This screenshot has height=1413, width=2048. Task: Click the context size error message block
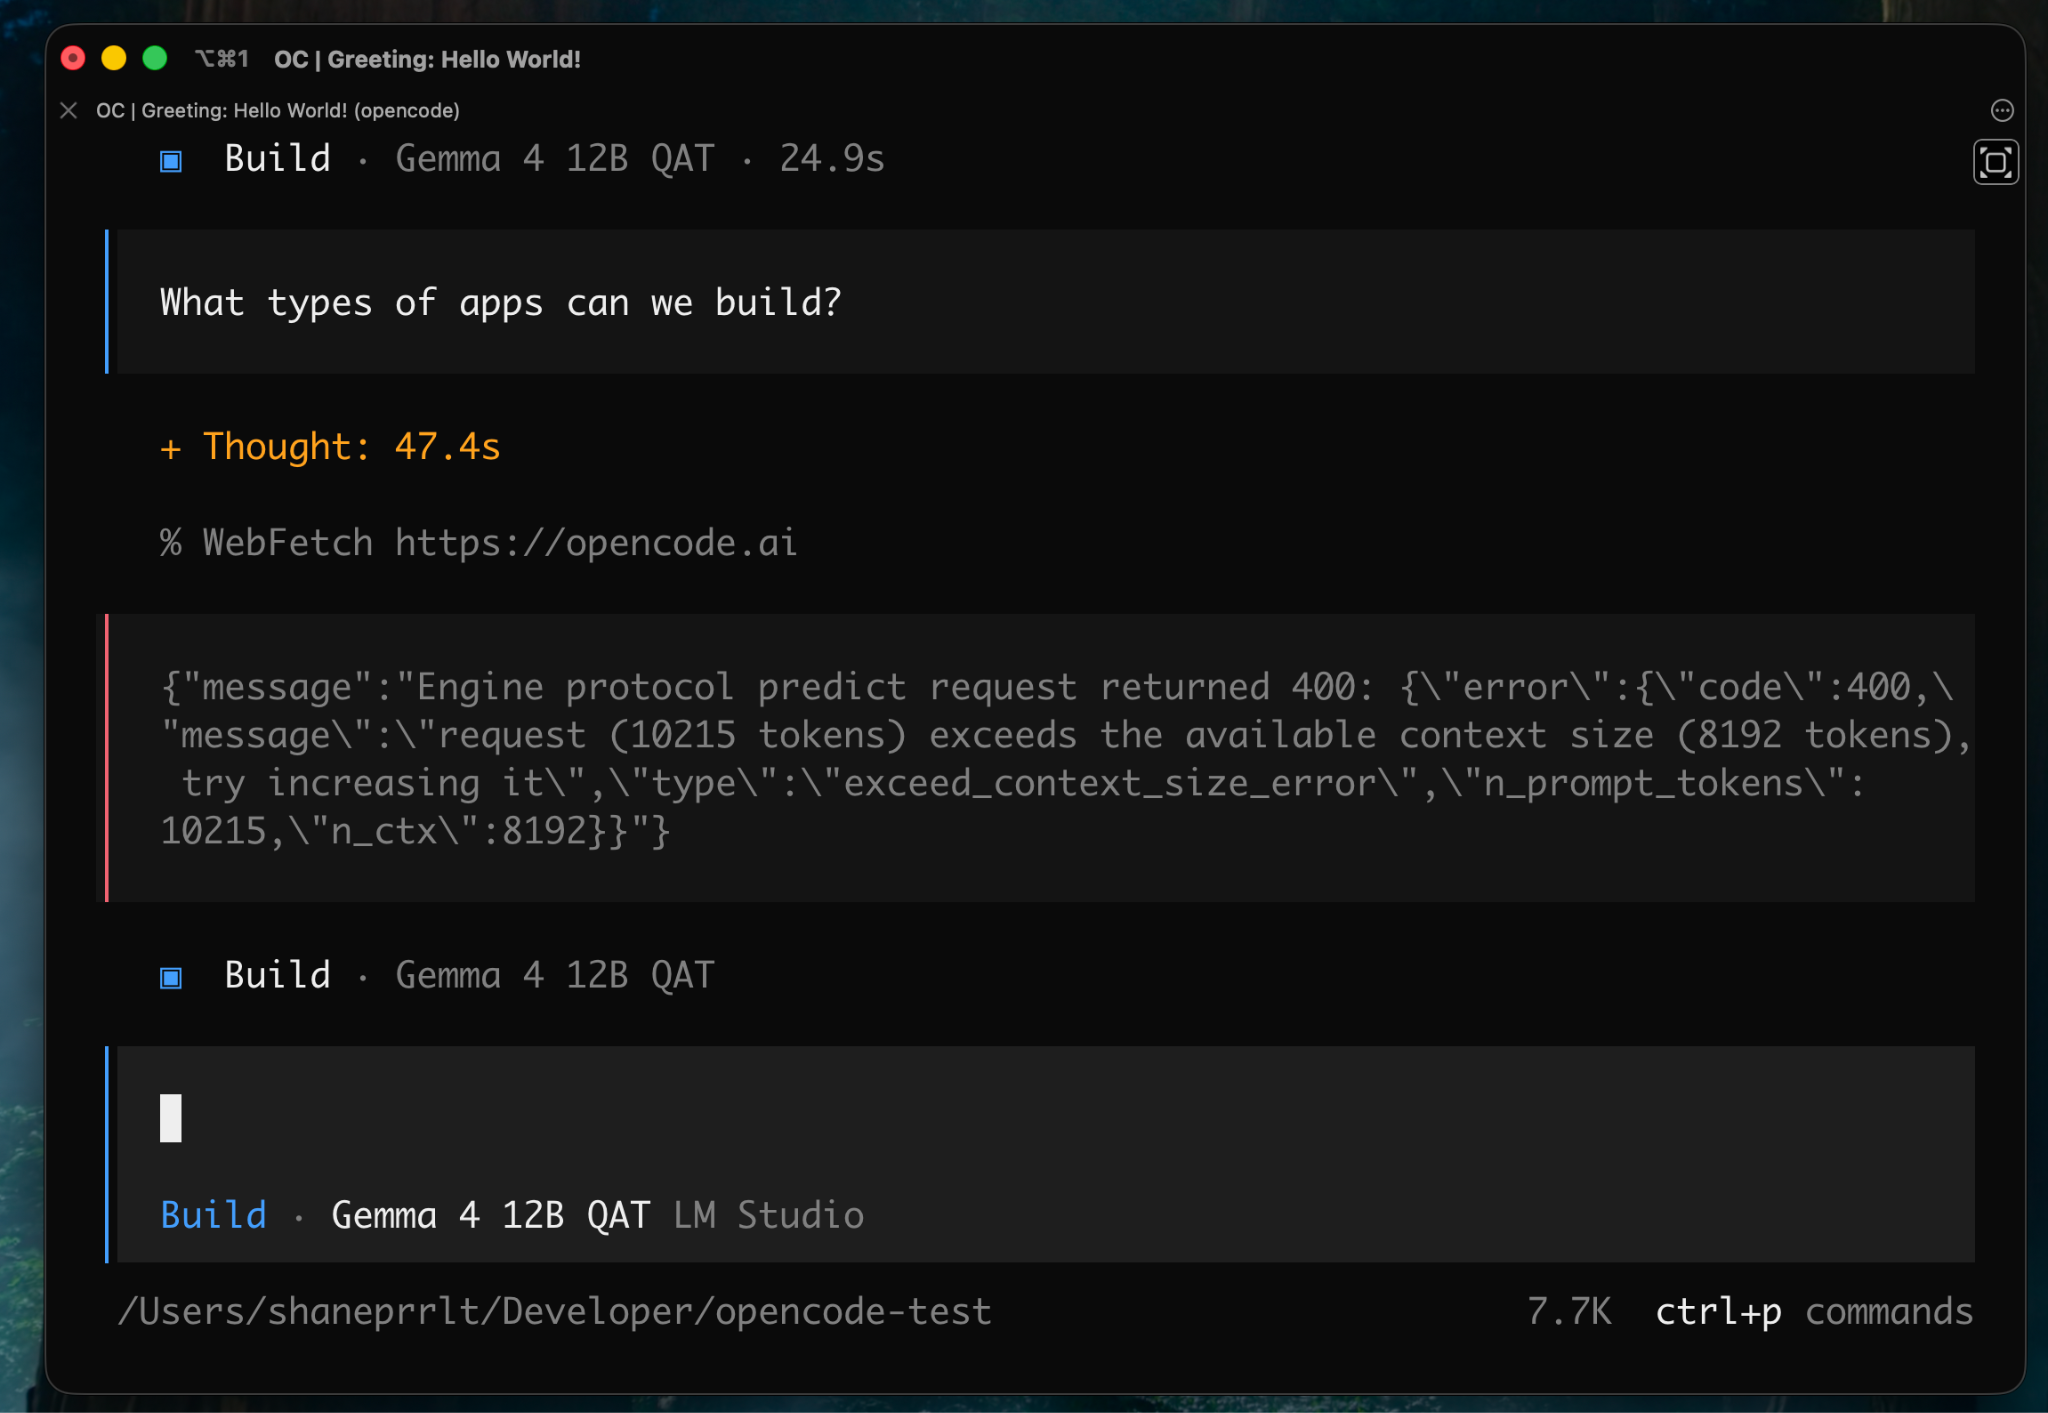(1040, 758)
